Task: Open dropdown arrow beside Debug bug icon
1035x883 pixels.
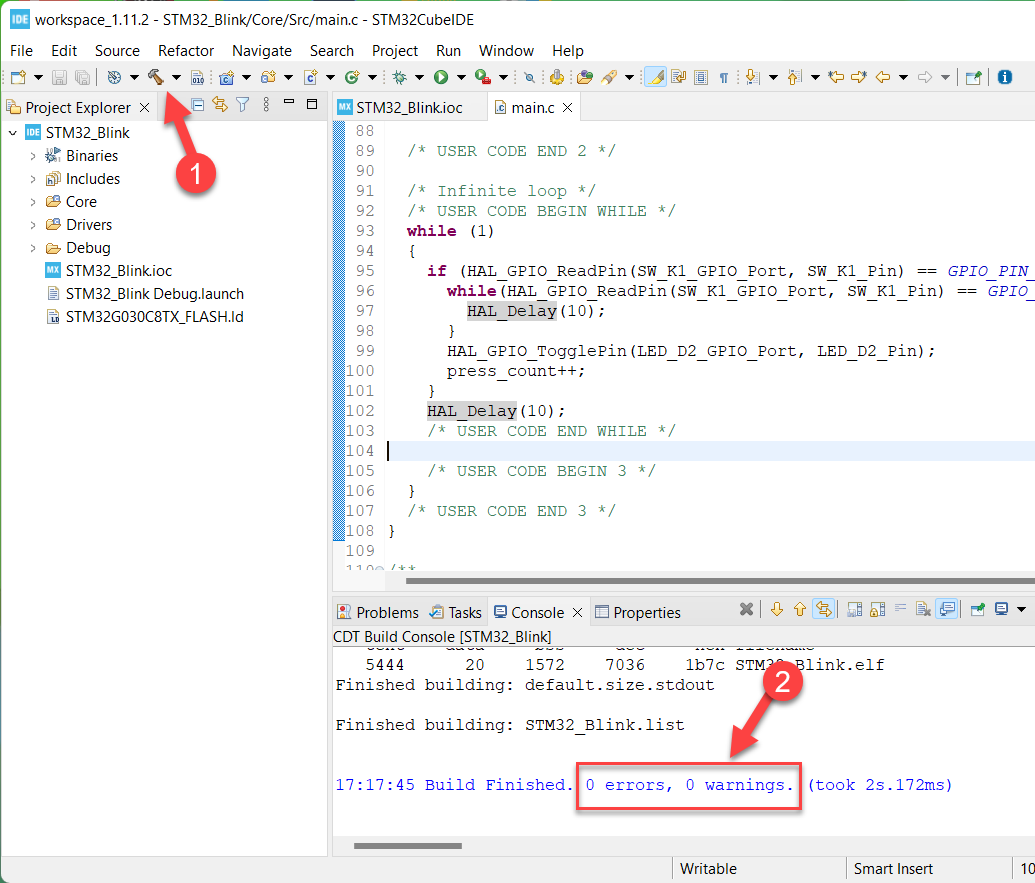Action: tap(419, 78)
